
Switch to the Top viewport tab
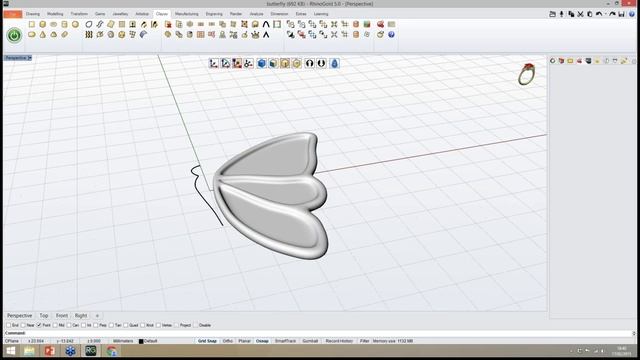coord(44,316)
